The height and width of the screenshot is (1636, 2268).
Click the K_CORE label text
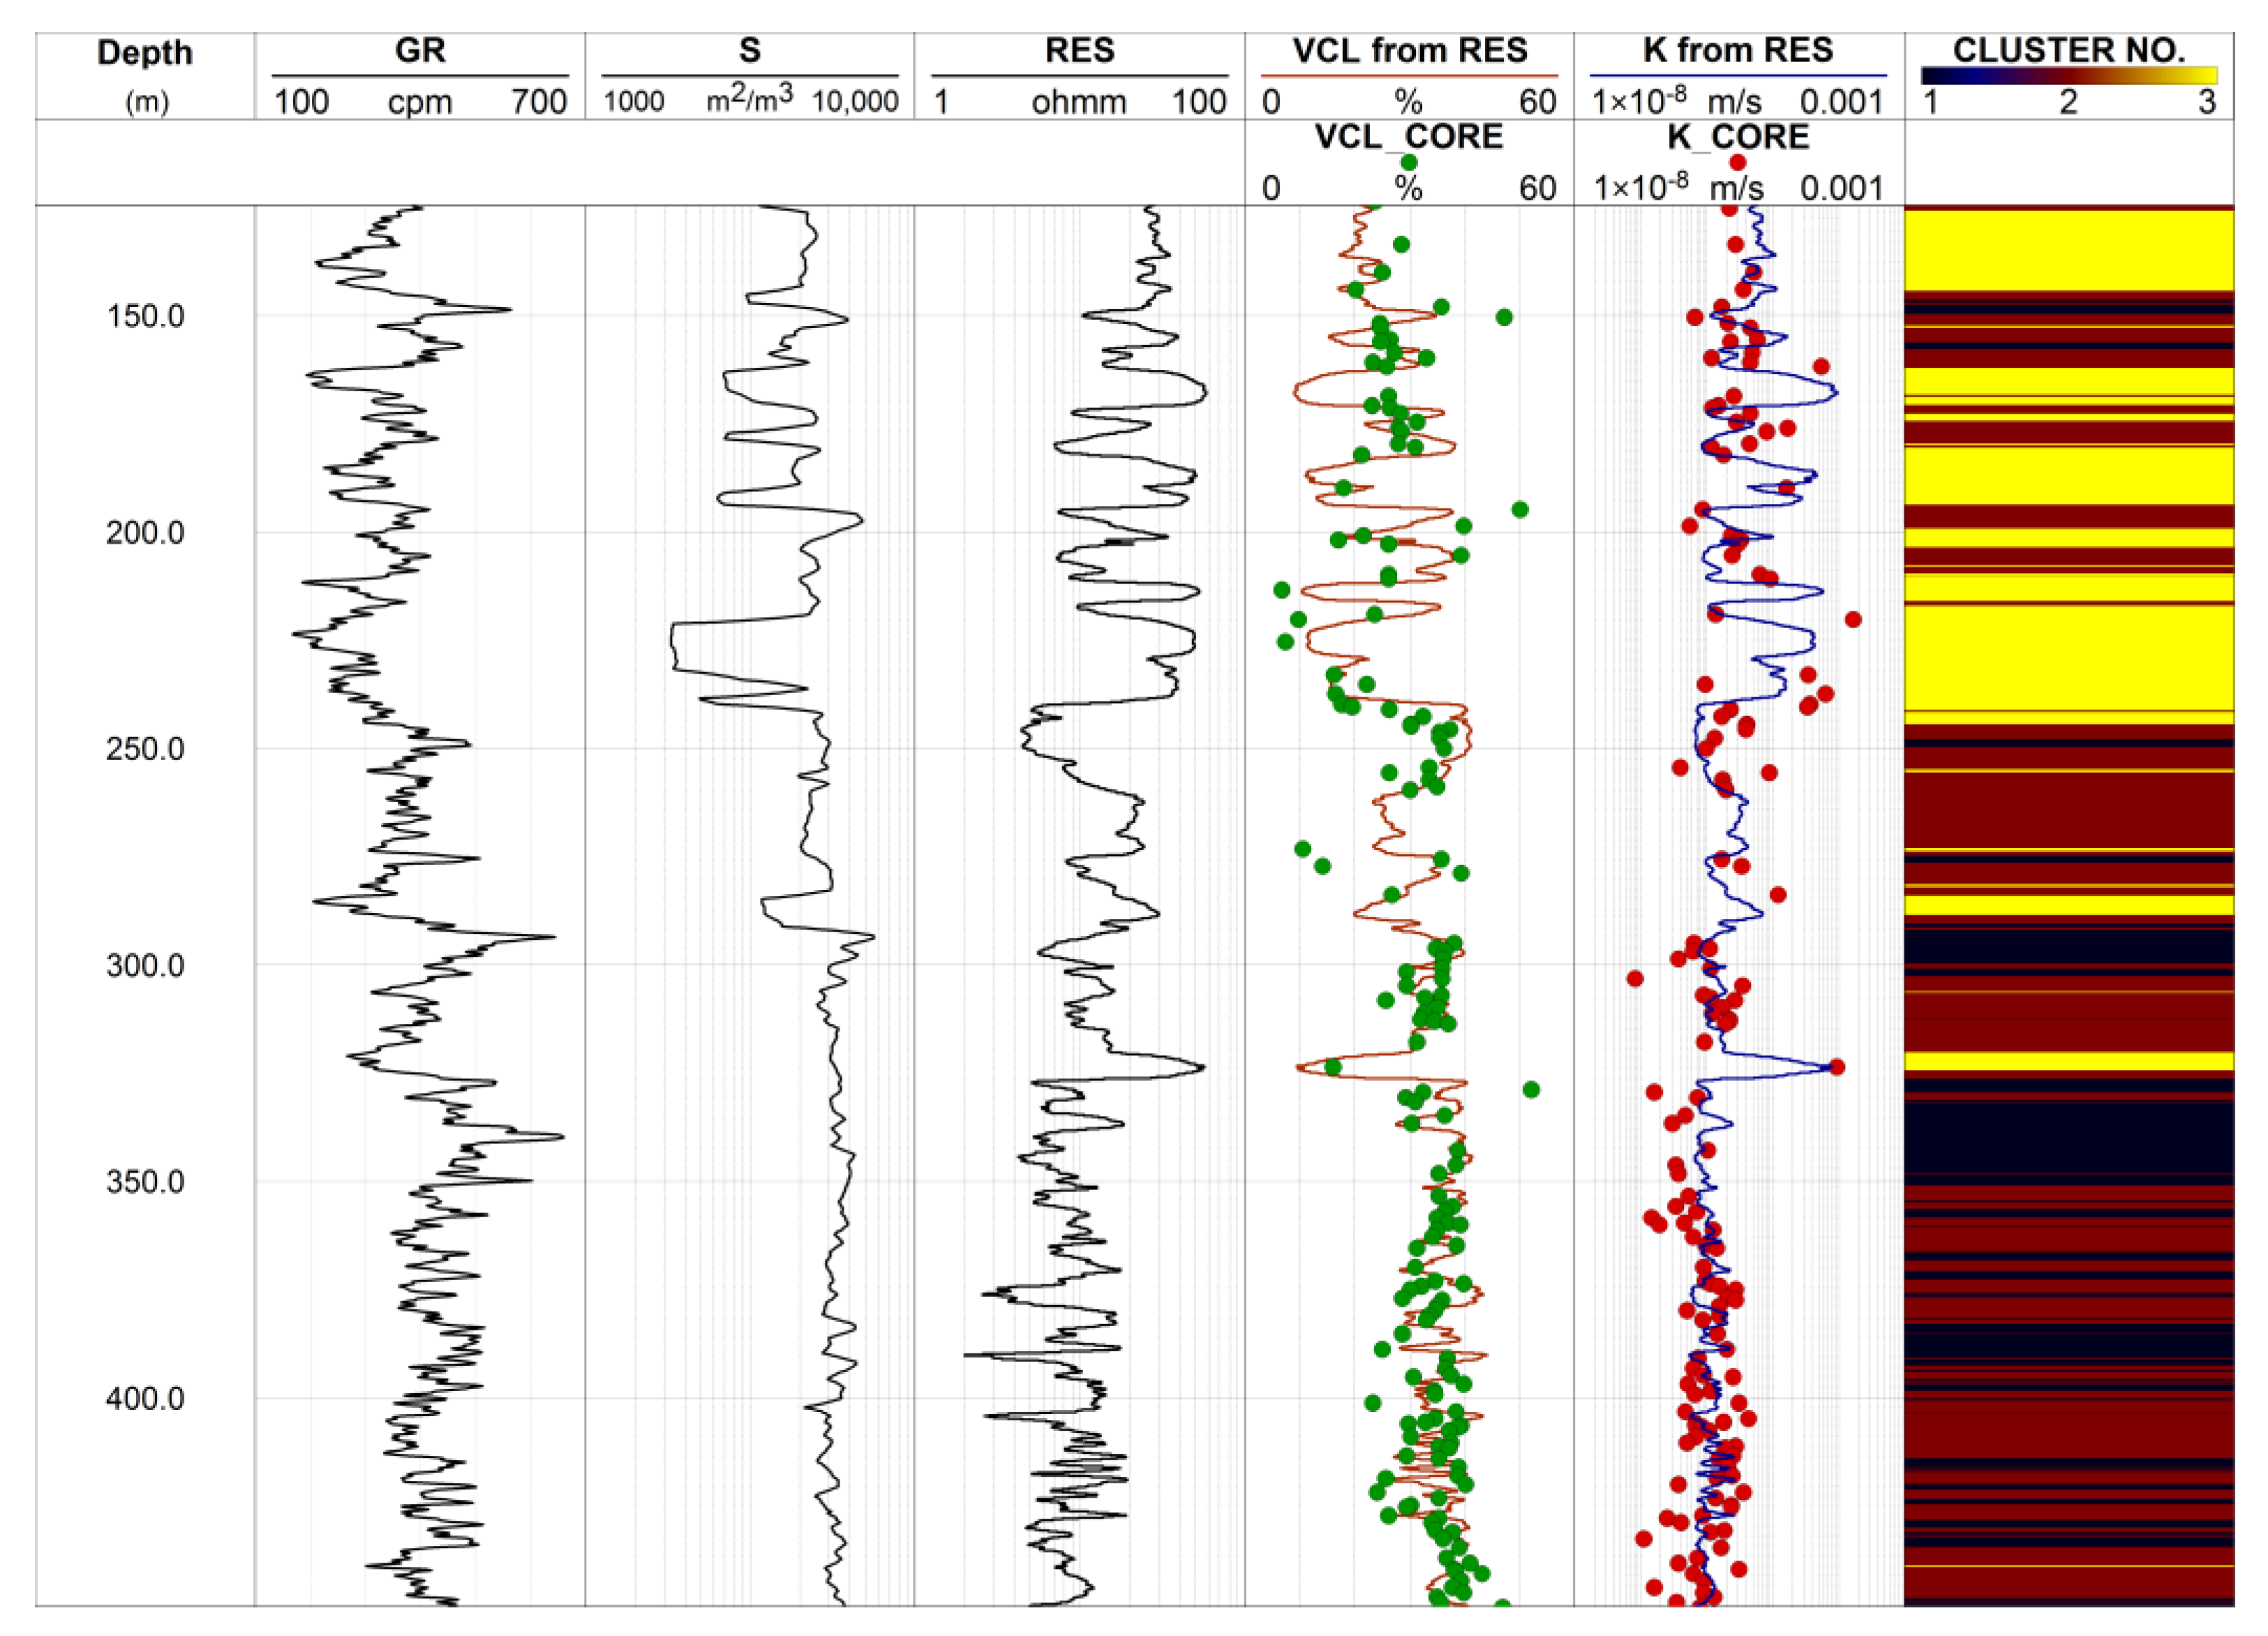pos(1738,137)
